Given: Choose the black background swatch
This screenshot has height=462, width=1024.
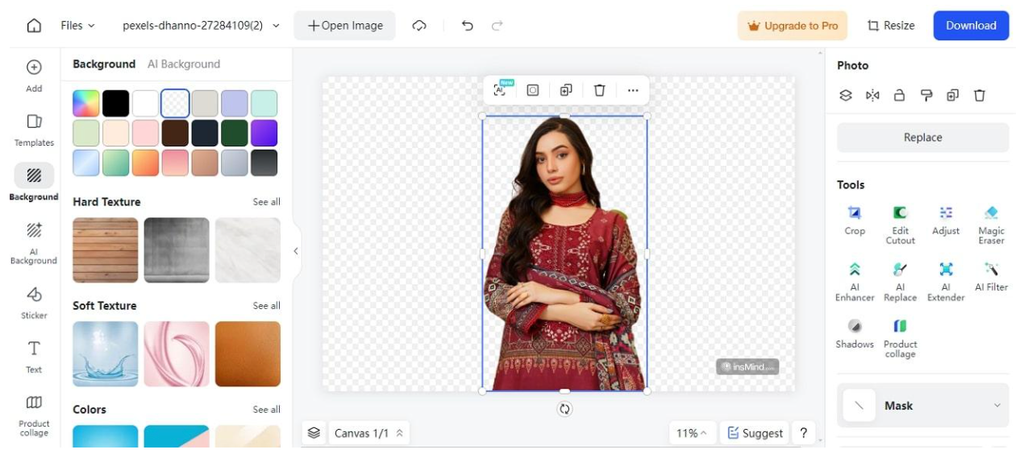Looking at the screenshot, I should [x=116, y=103].
